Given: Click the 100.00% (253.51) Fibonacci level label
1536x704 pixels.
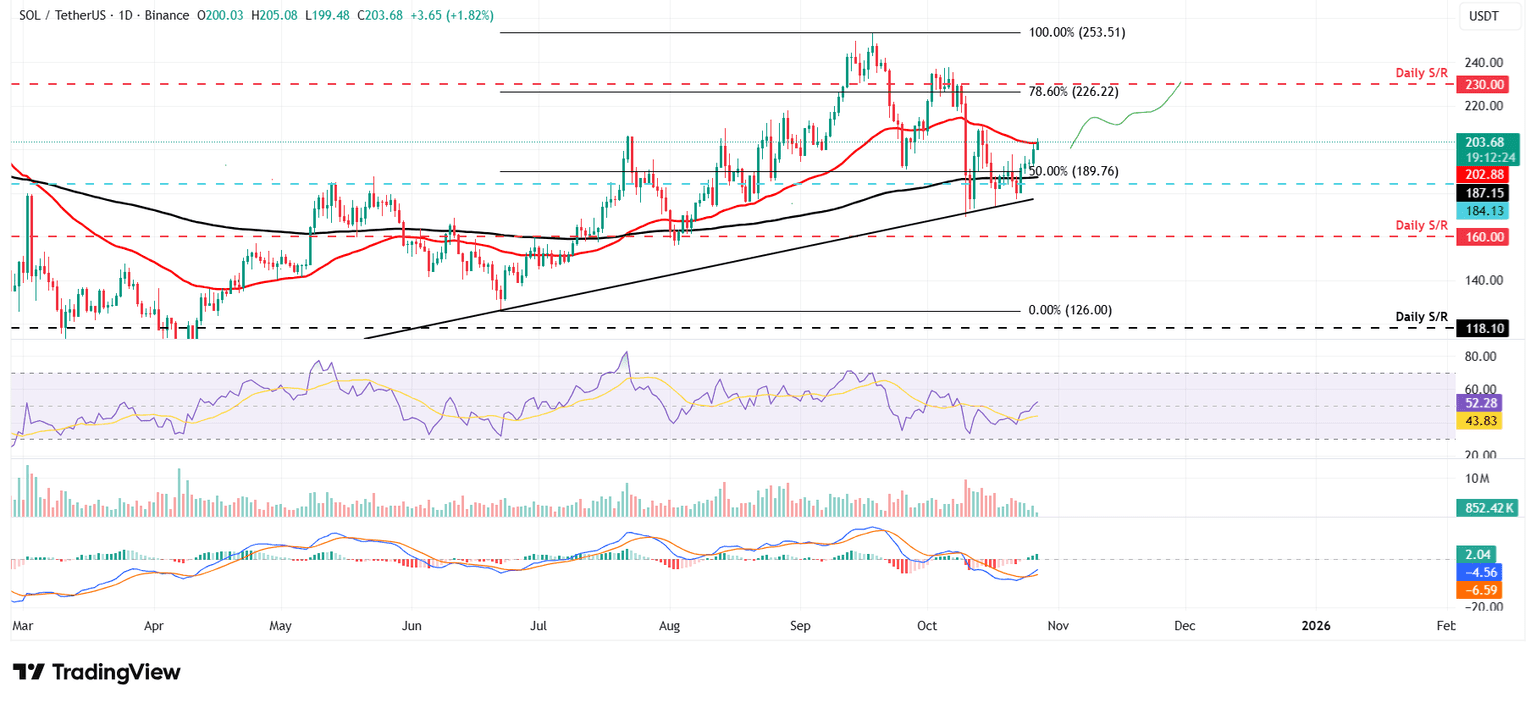Looking at the screenshot, I should point(1076,32).
